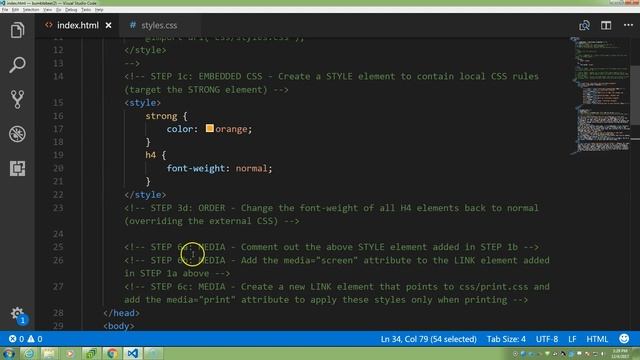Screen dimensions: 640x360
Task: Click the opening style tag on line 15
Action: click(x=142, y=103)
